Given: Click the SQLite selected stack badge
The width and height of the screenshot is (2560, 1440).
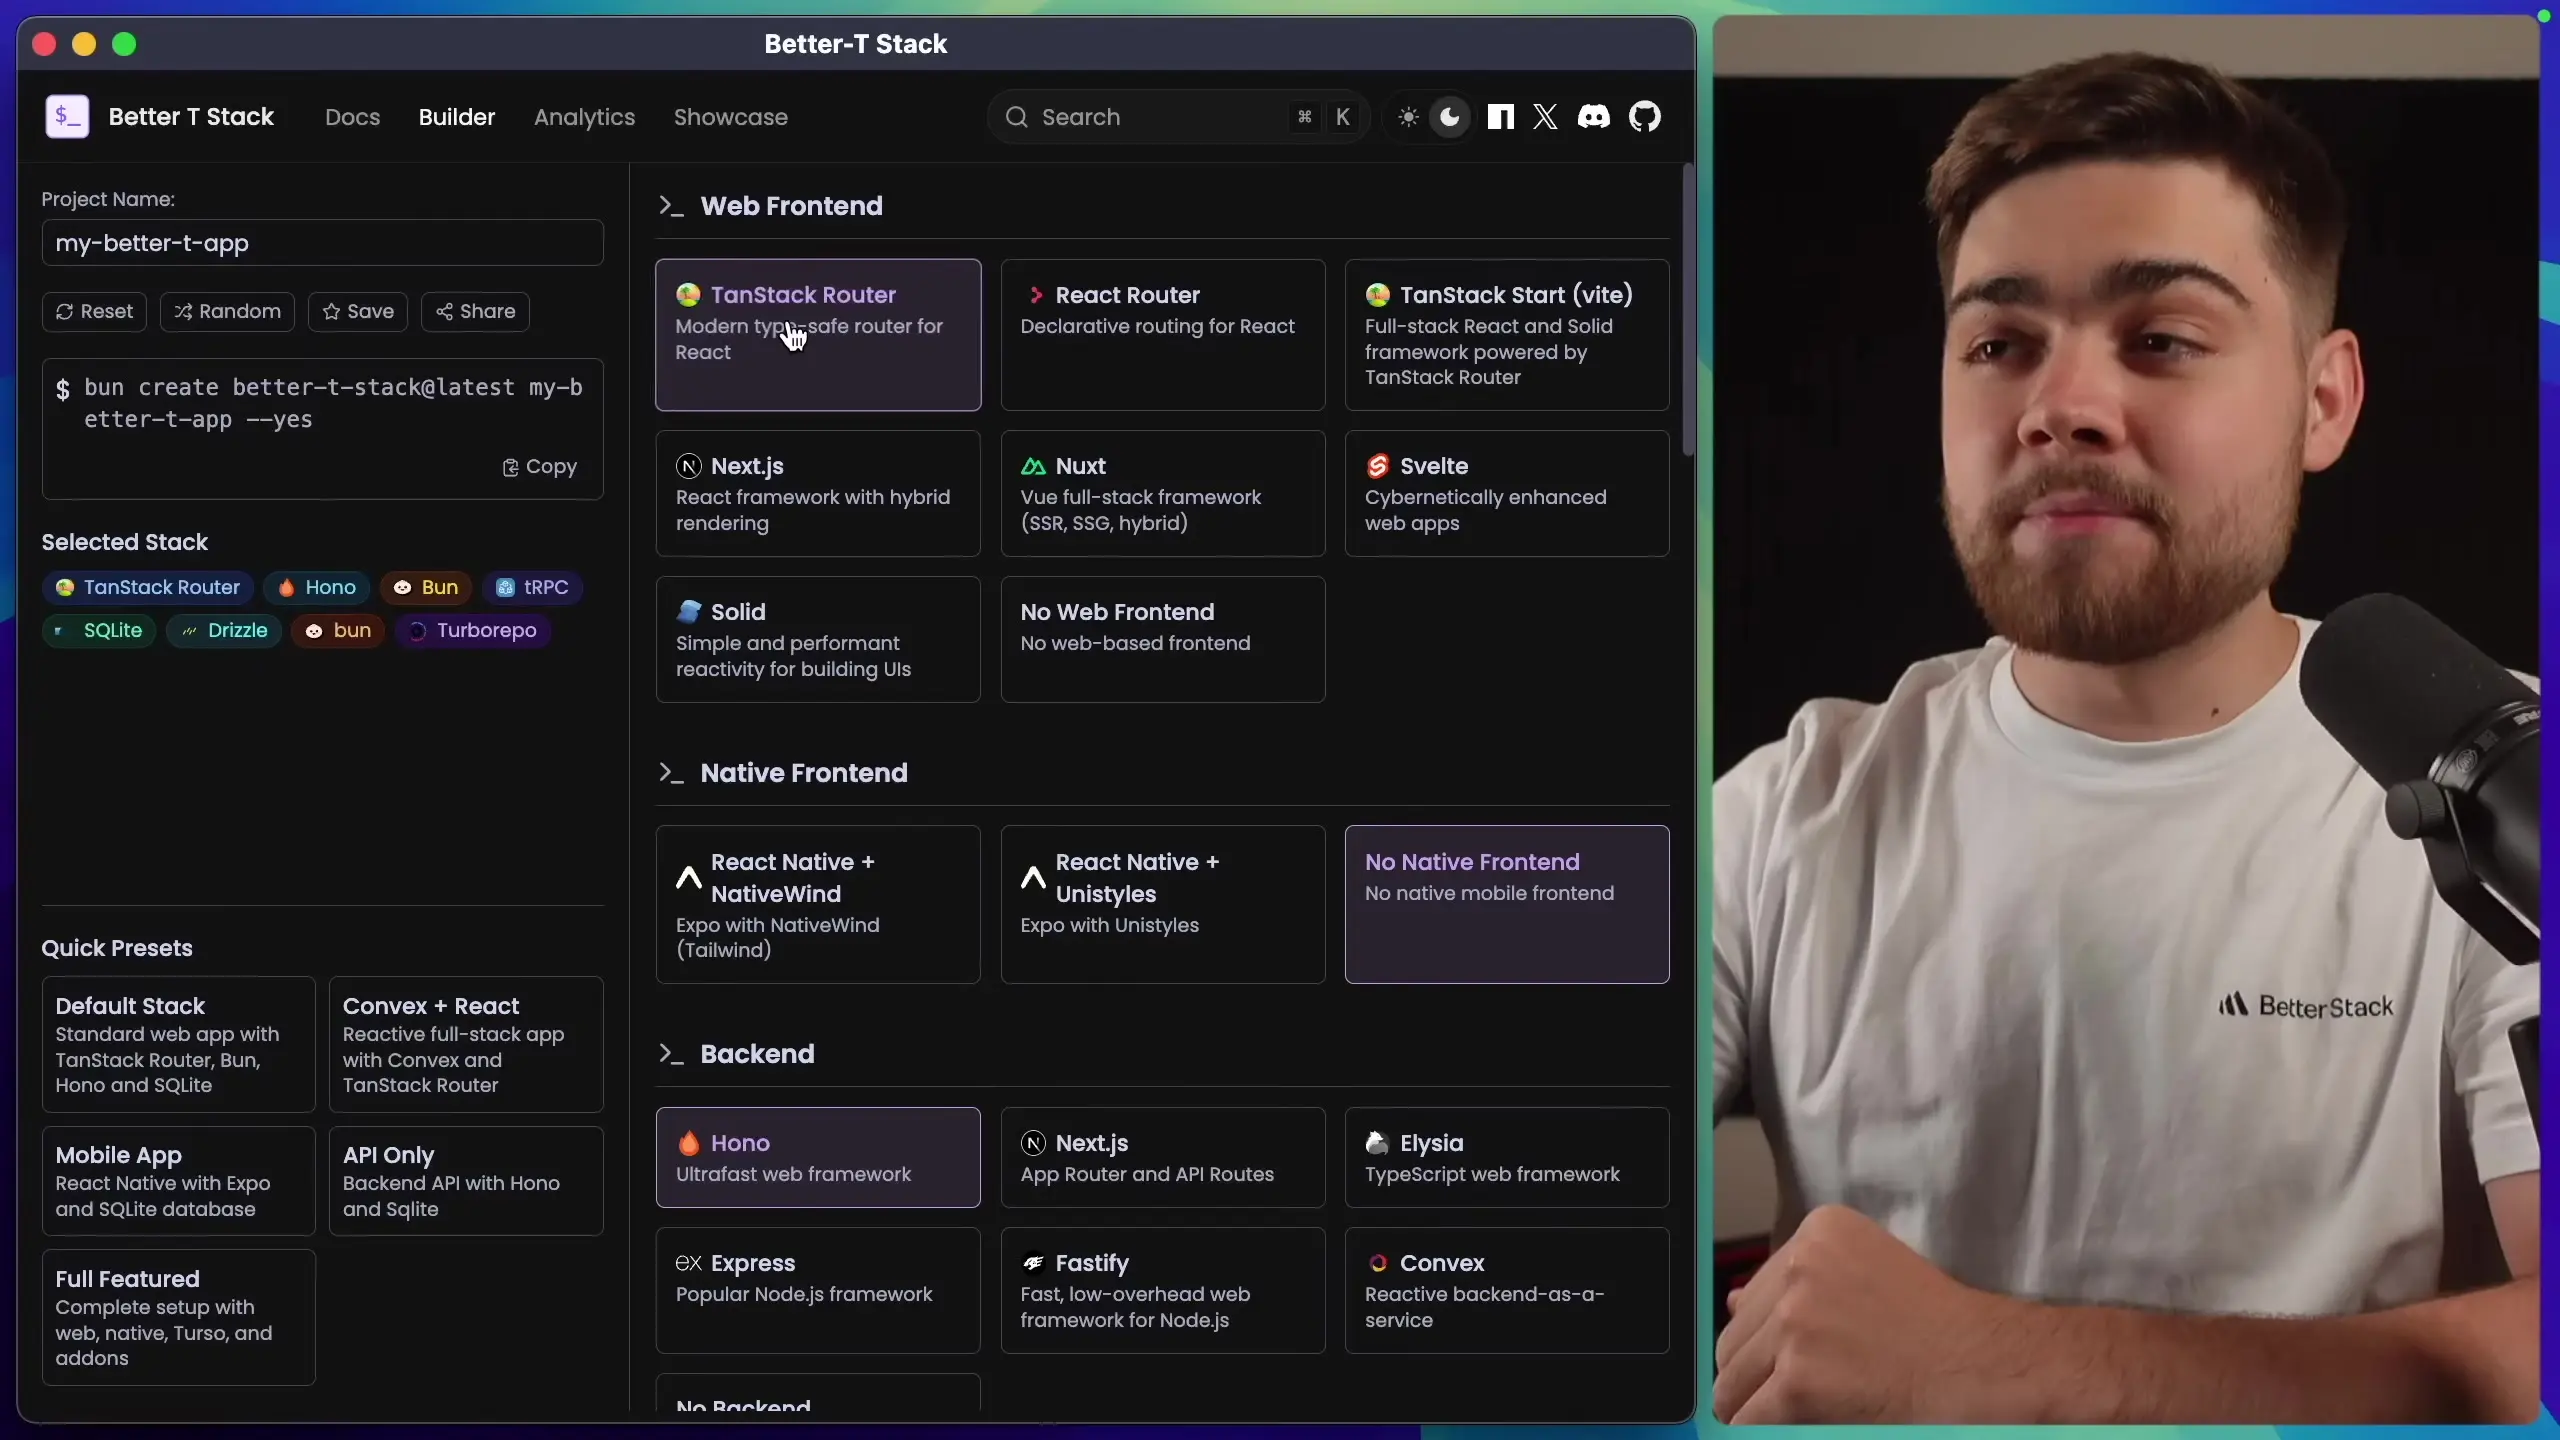Looking at the screenshot, I should (x=99, y=631).
